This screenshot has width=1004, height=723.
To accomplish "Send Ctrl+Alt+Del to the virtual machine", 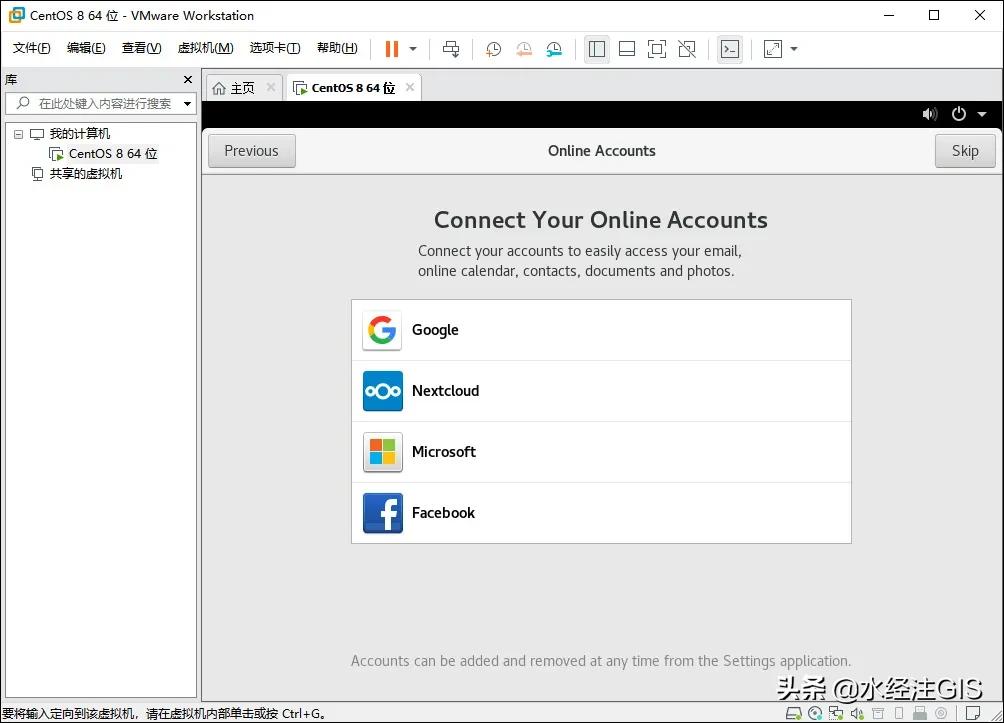I will pos(451,49).
